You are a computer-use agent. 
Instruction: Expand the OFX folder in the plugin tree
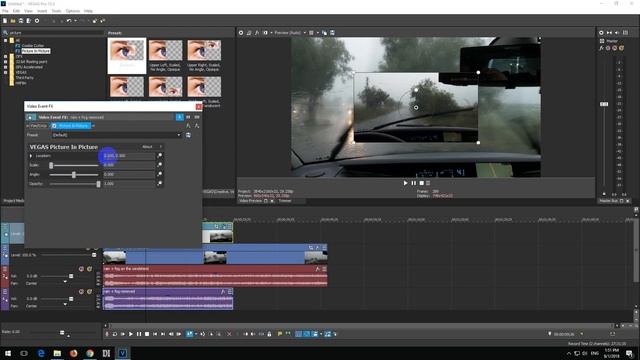click(5, 56)
